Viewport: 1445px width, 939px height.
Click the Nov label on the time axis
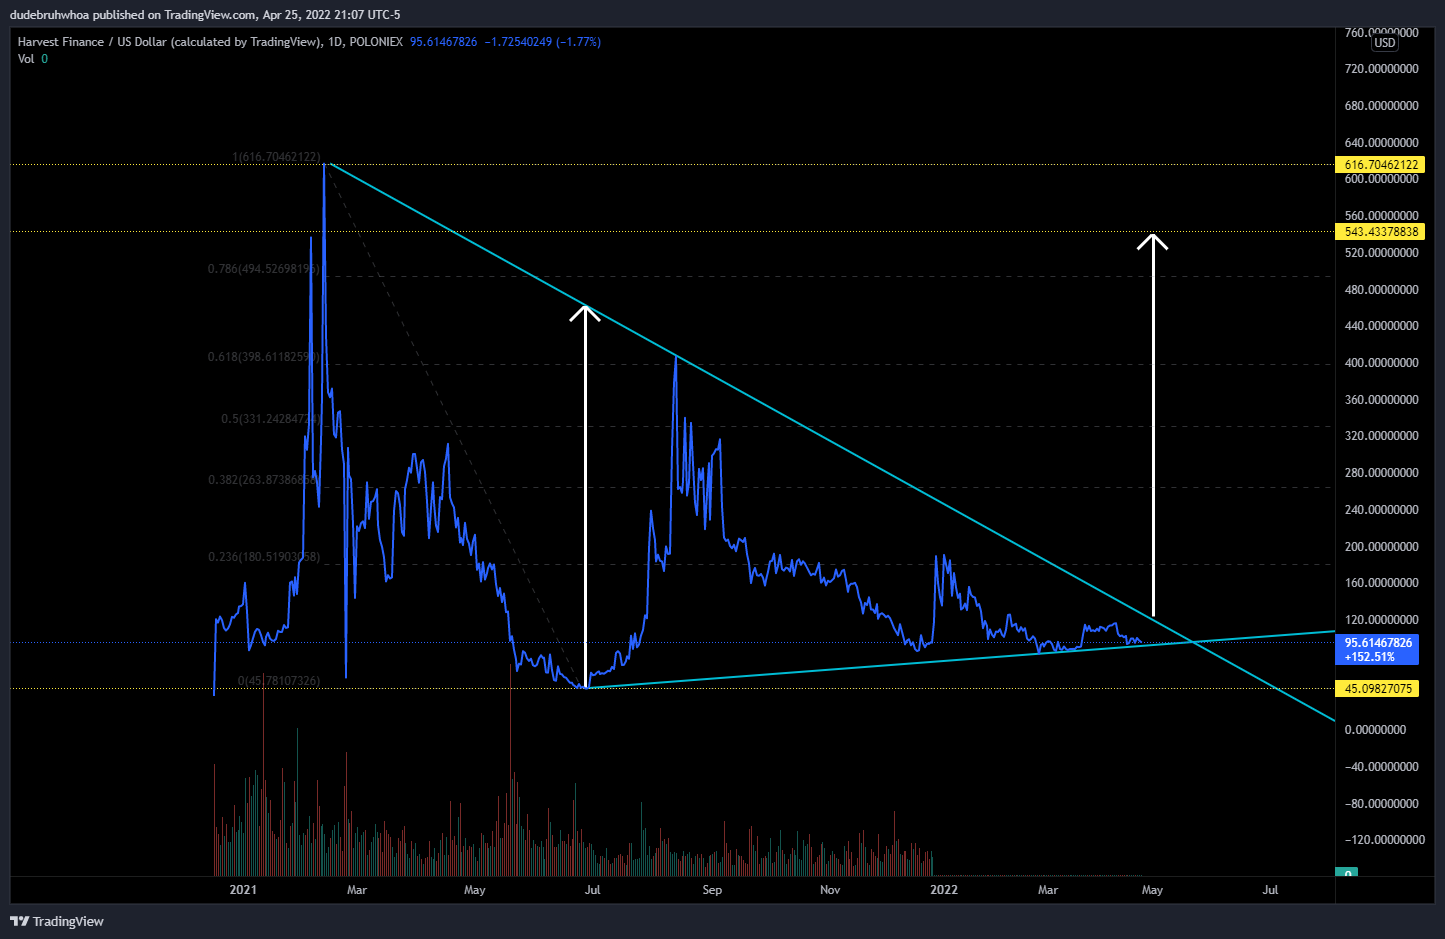tap(830, 890)
